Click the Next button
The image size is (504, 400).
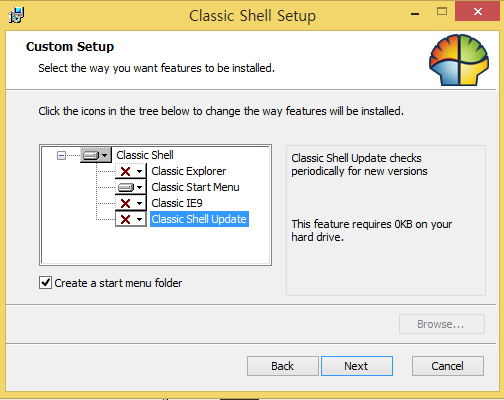pos(357,366)
